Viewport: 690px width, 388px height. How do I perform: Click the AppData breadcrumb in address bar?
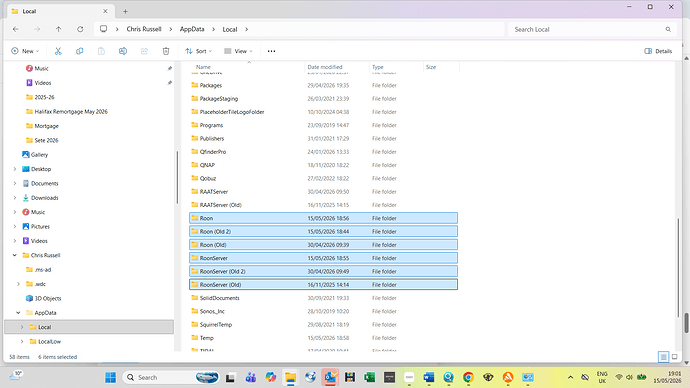[x=192, y=29]
